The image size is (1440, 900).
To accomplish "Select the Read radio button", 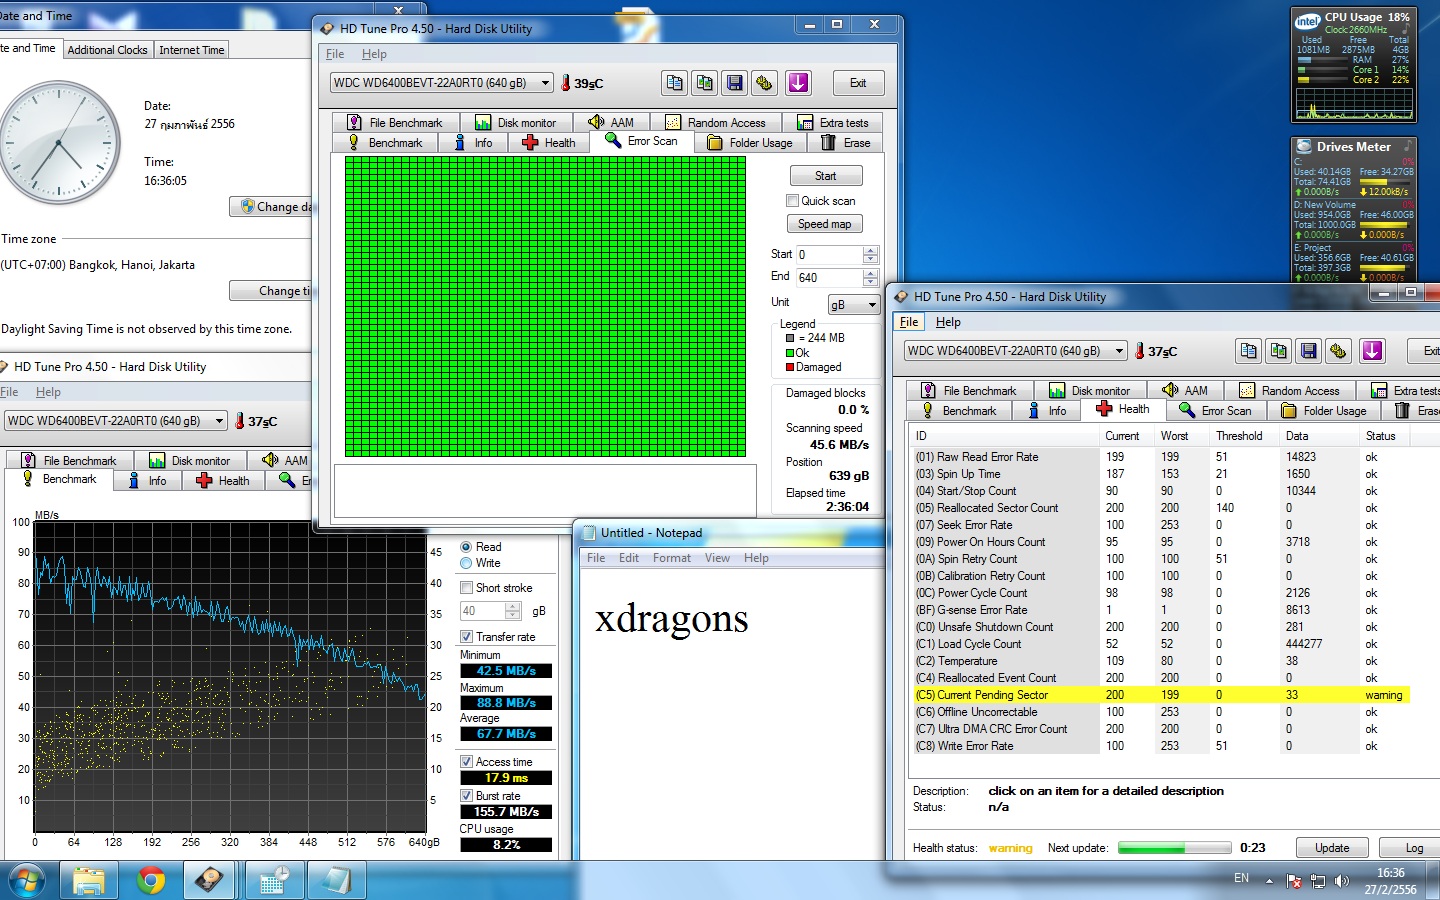I will pos(466,547).
